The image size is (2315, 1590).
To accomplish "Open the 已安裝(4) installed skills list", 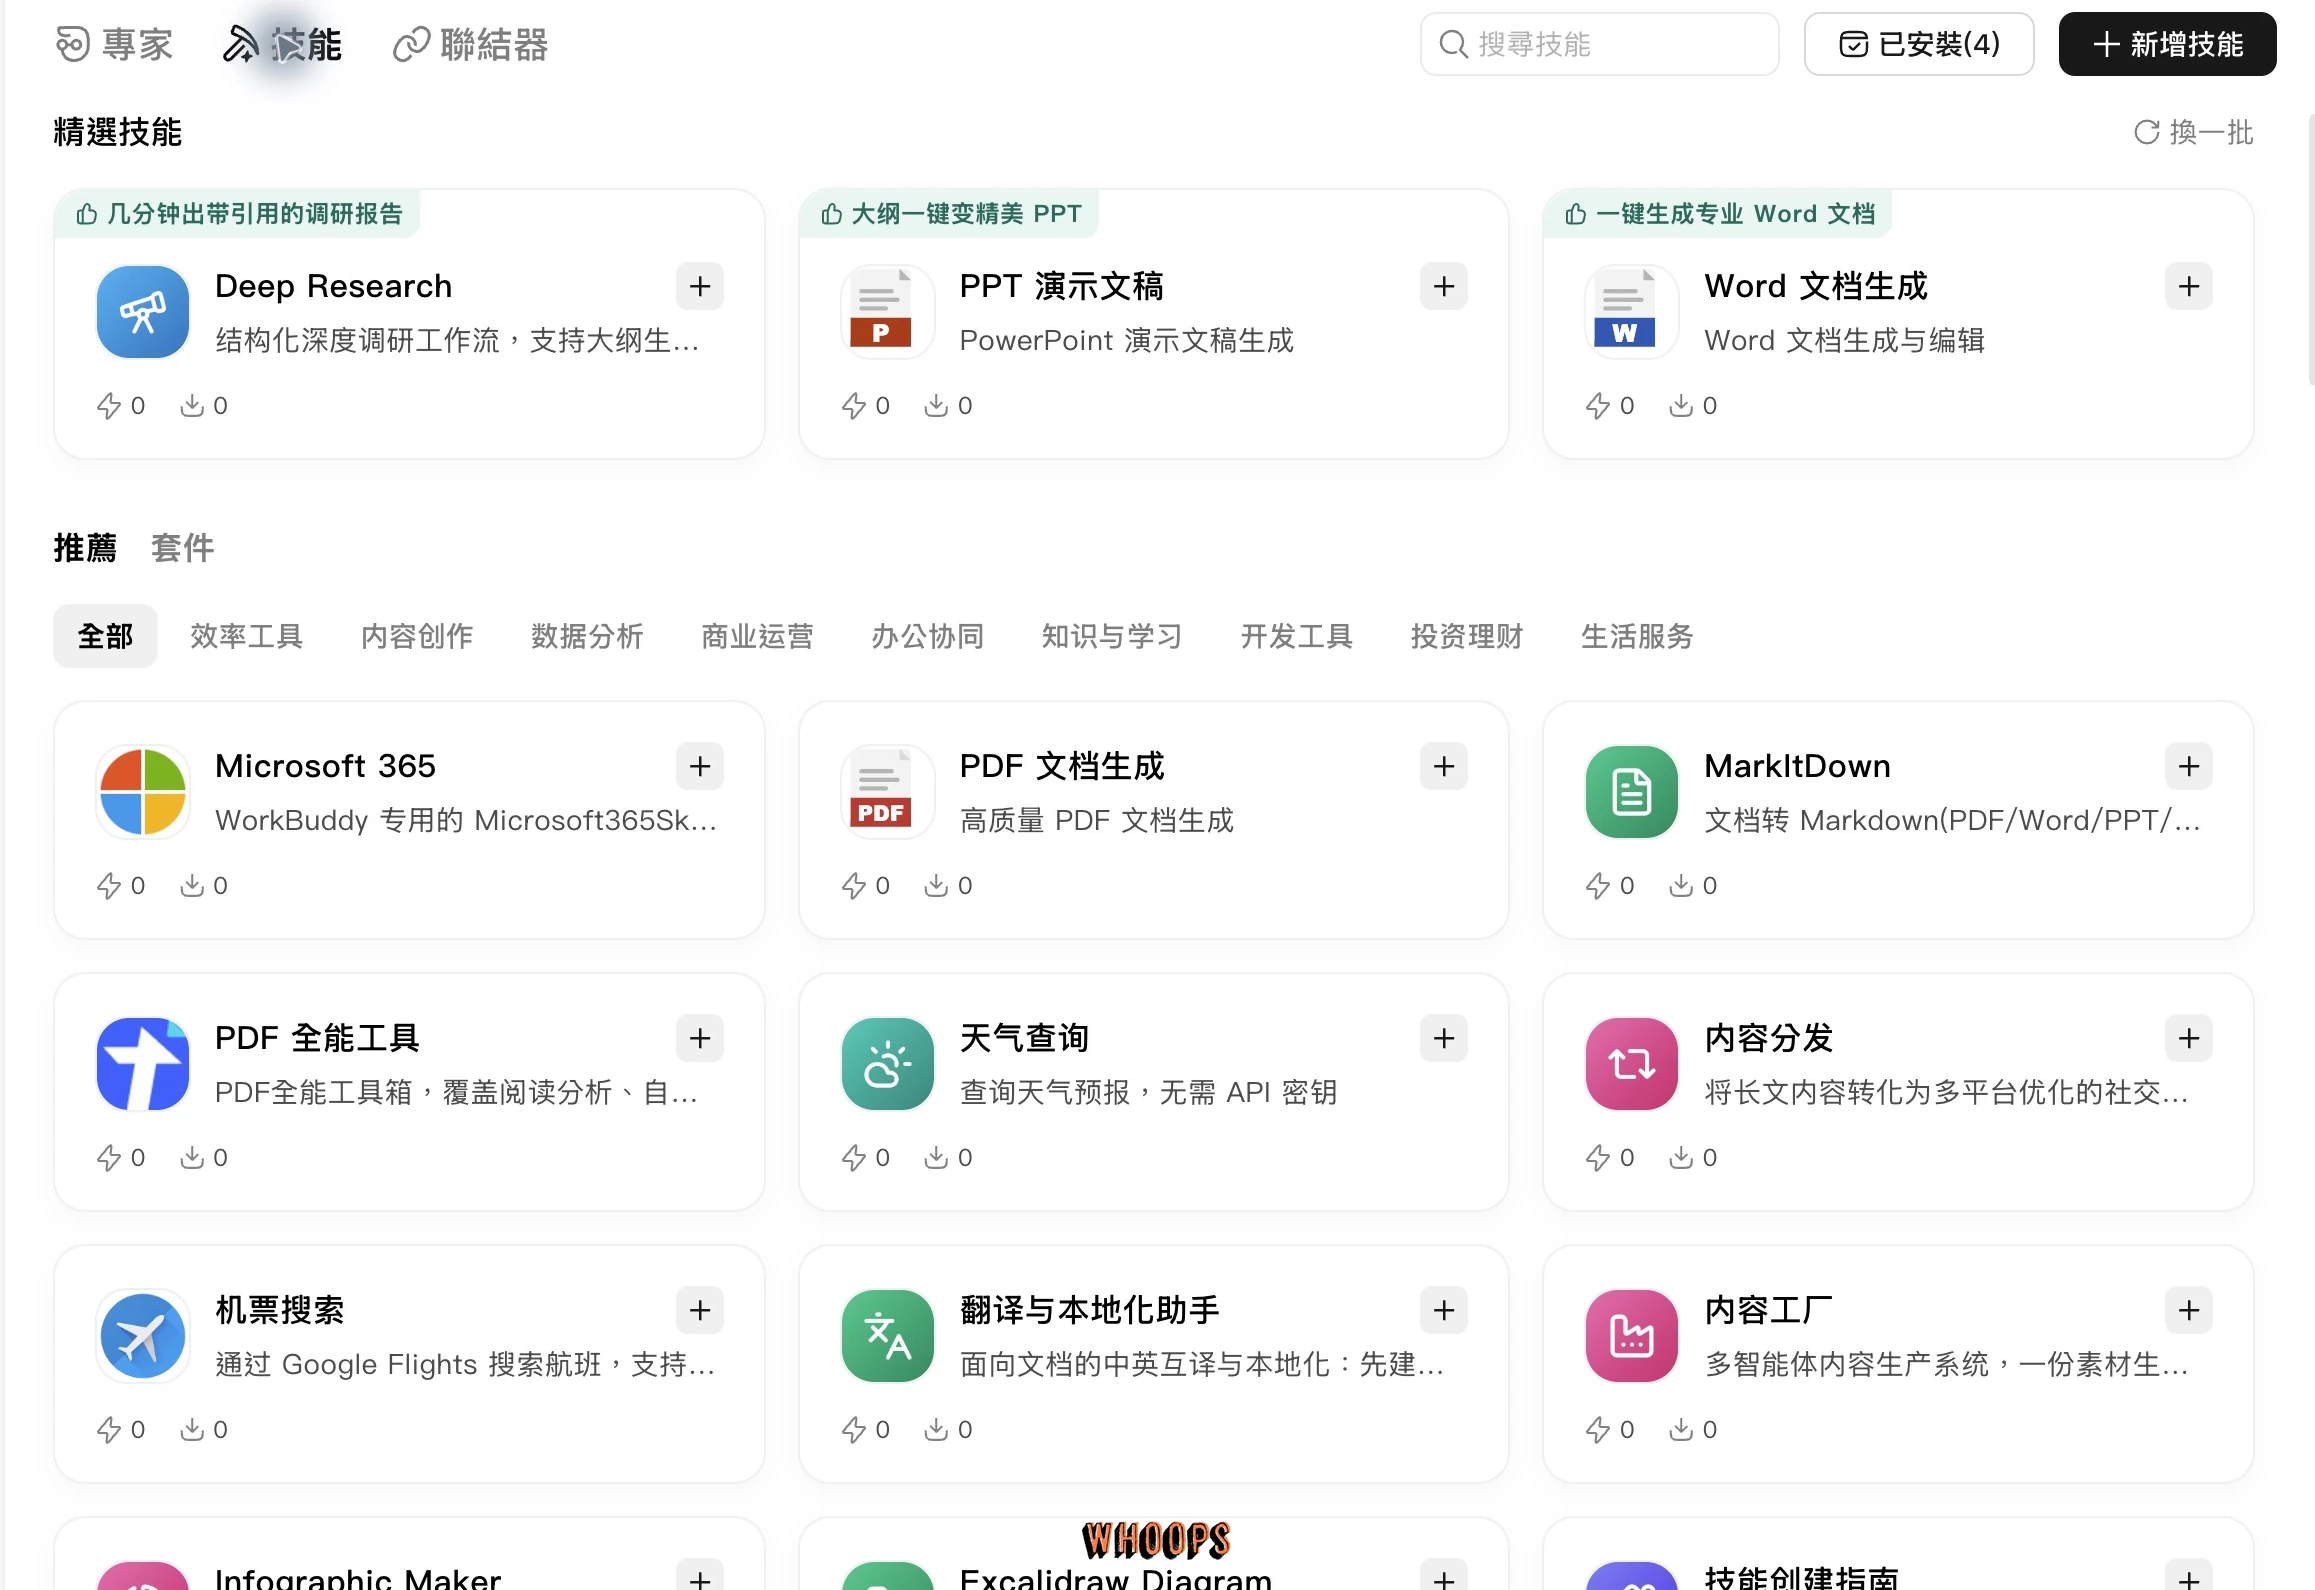I will click(1919, 44).
